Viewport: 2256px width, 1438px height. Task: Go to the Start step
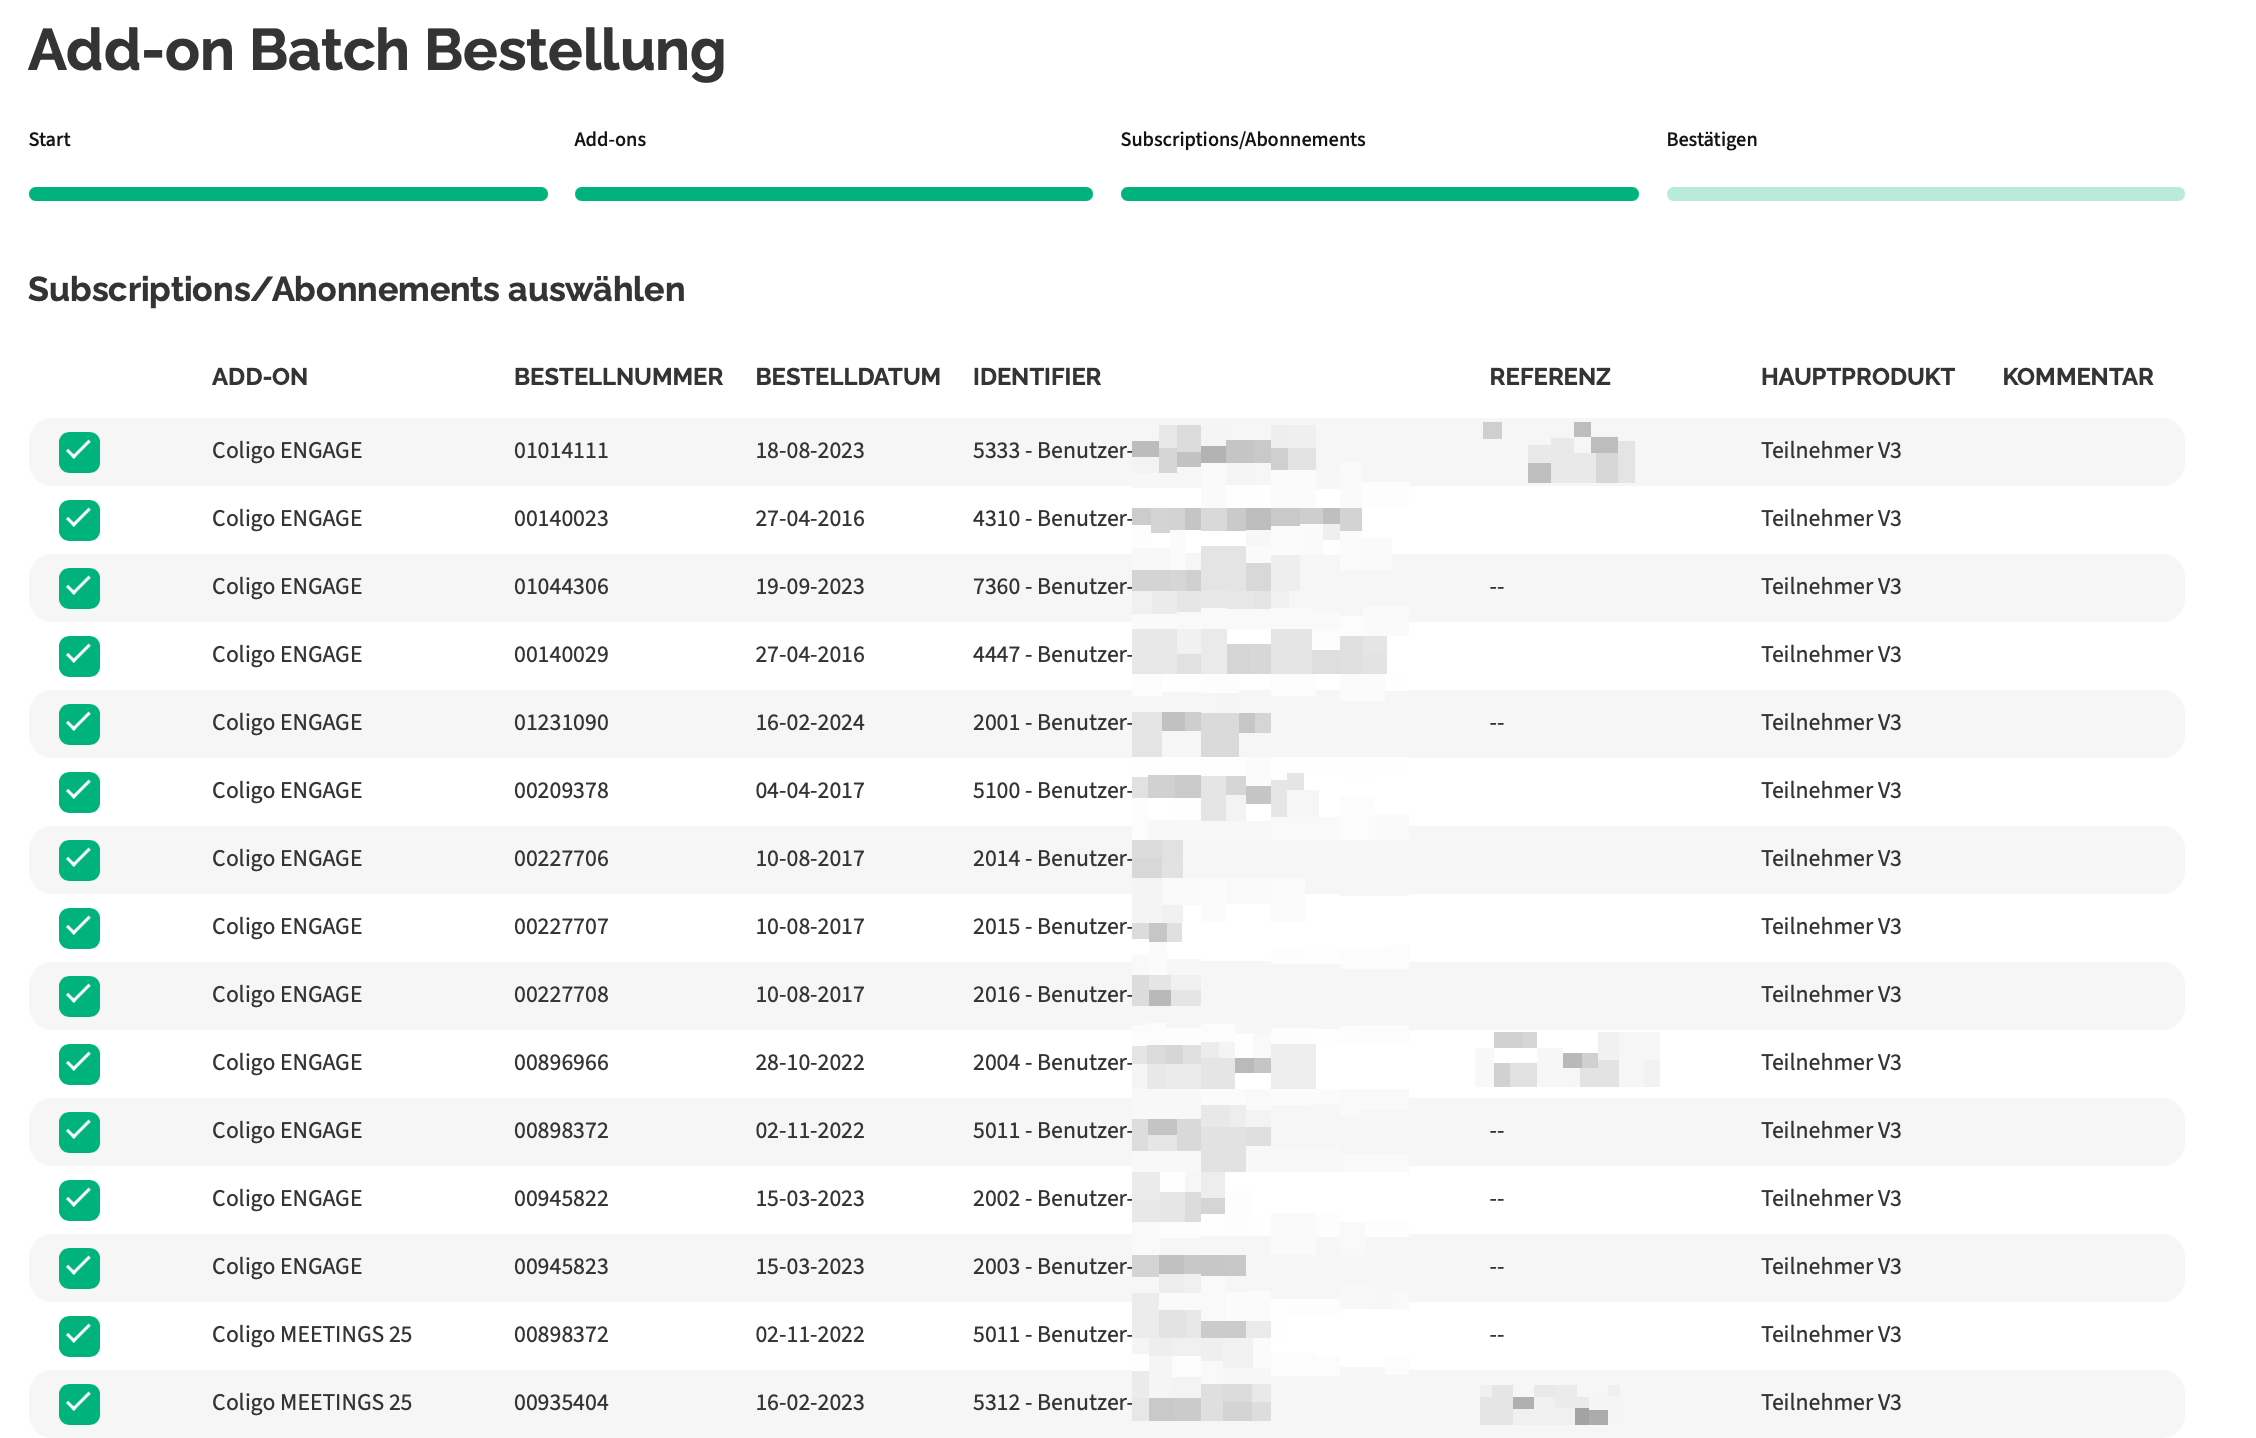point(50,139)
